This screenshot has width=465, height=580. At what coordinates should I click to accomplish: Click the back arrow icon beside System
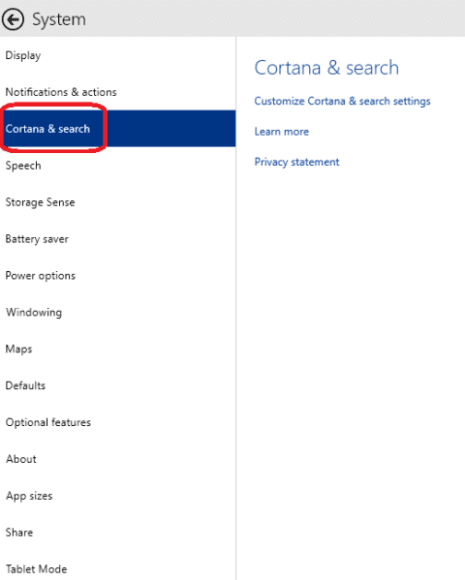(13, 19)
